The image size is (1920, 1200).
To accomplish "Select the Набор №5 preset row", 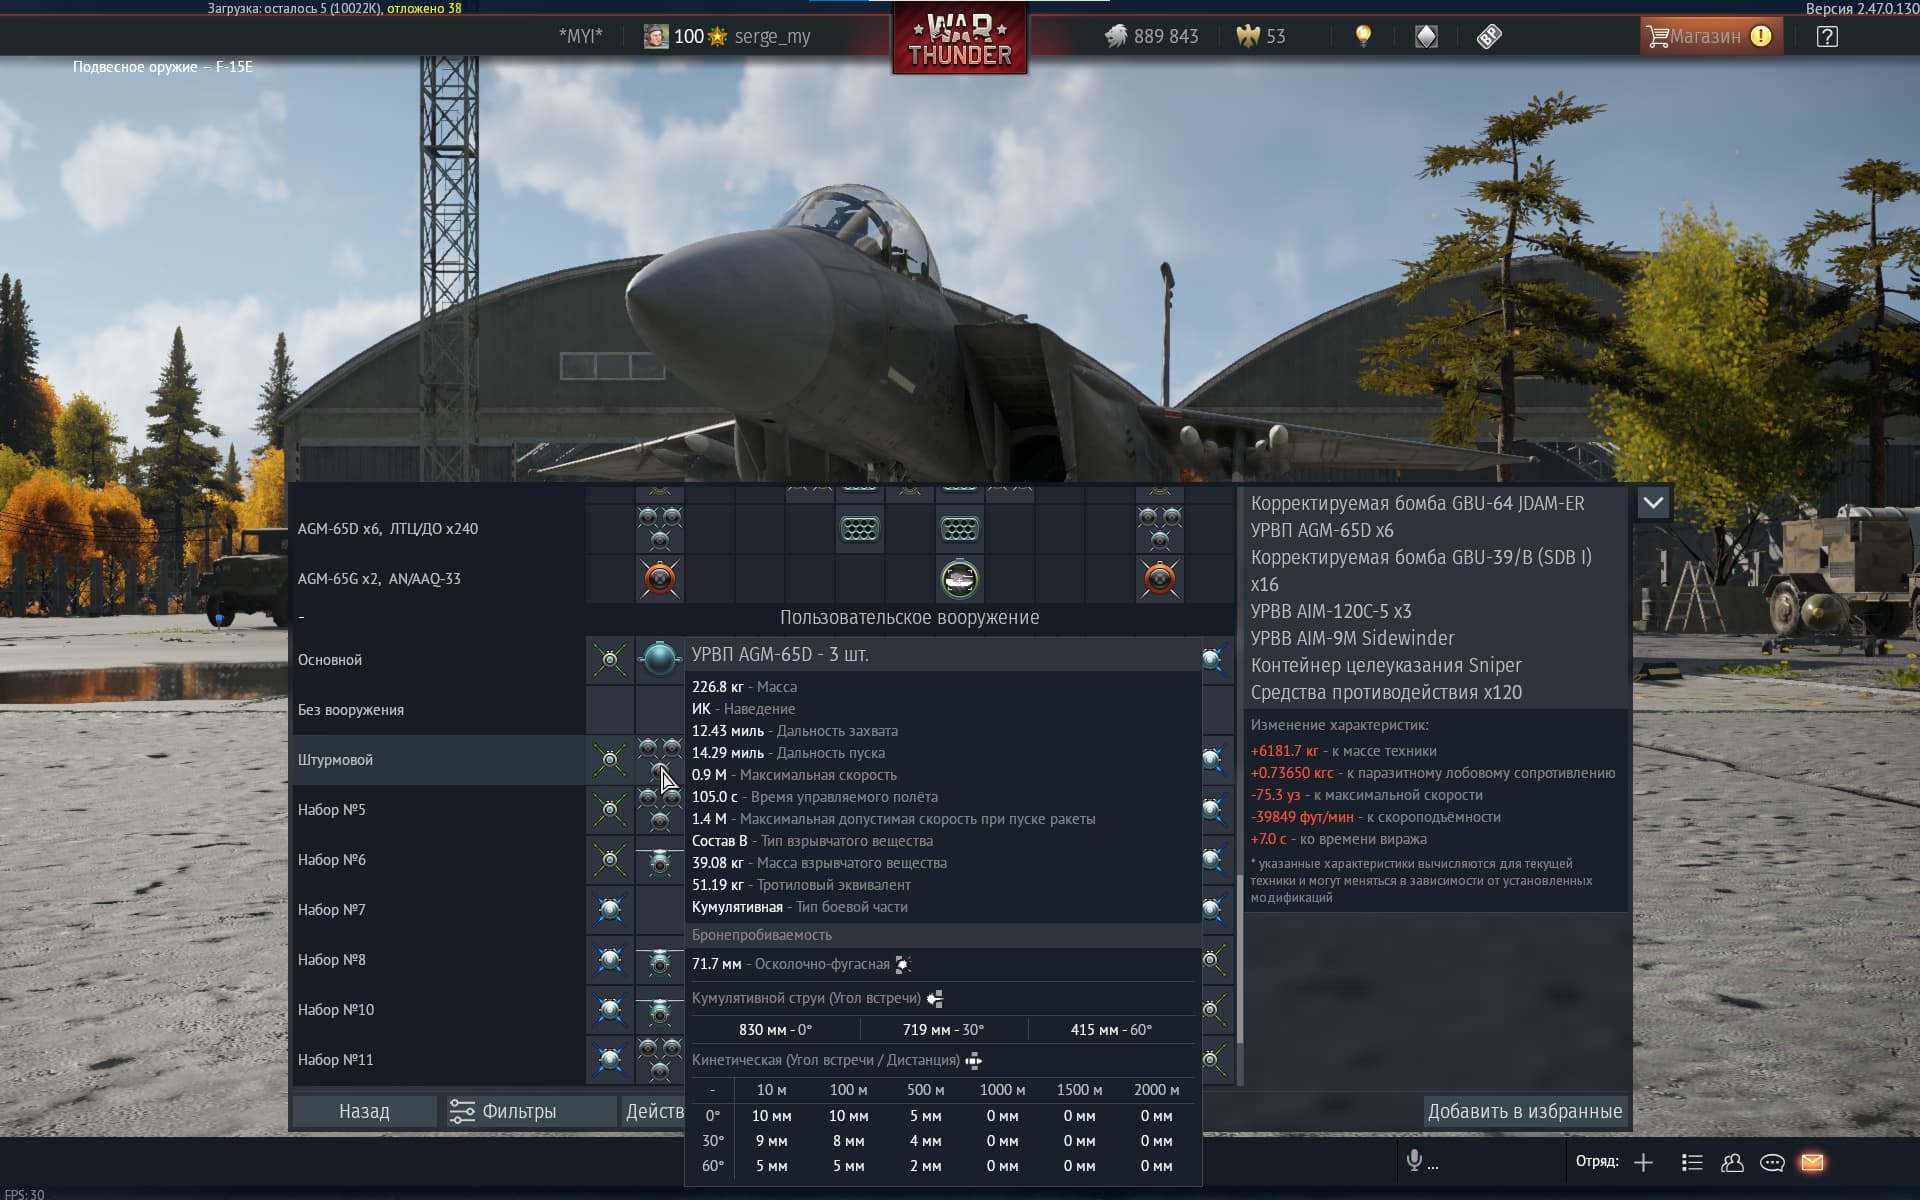I will click(437, 810).
